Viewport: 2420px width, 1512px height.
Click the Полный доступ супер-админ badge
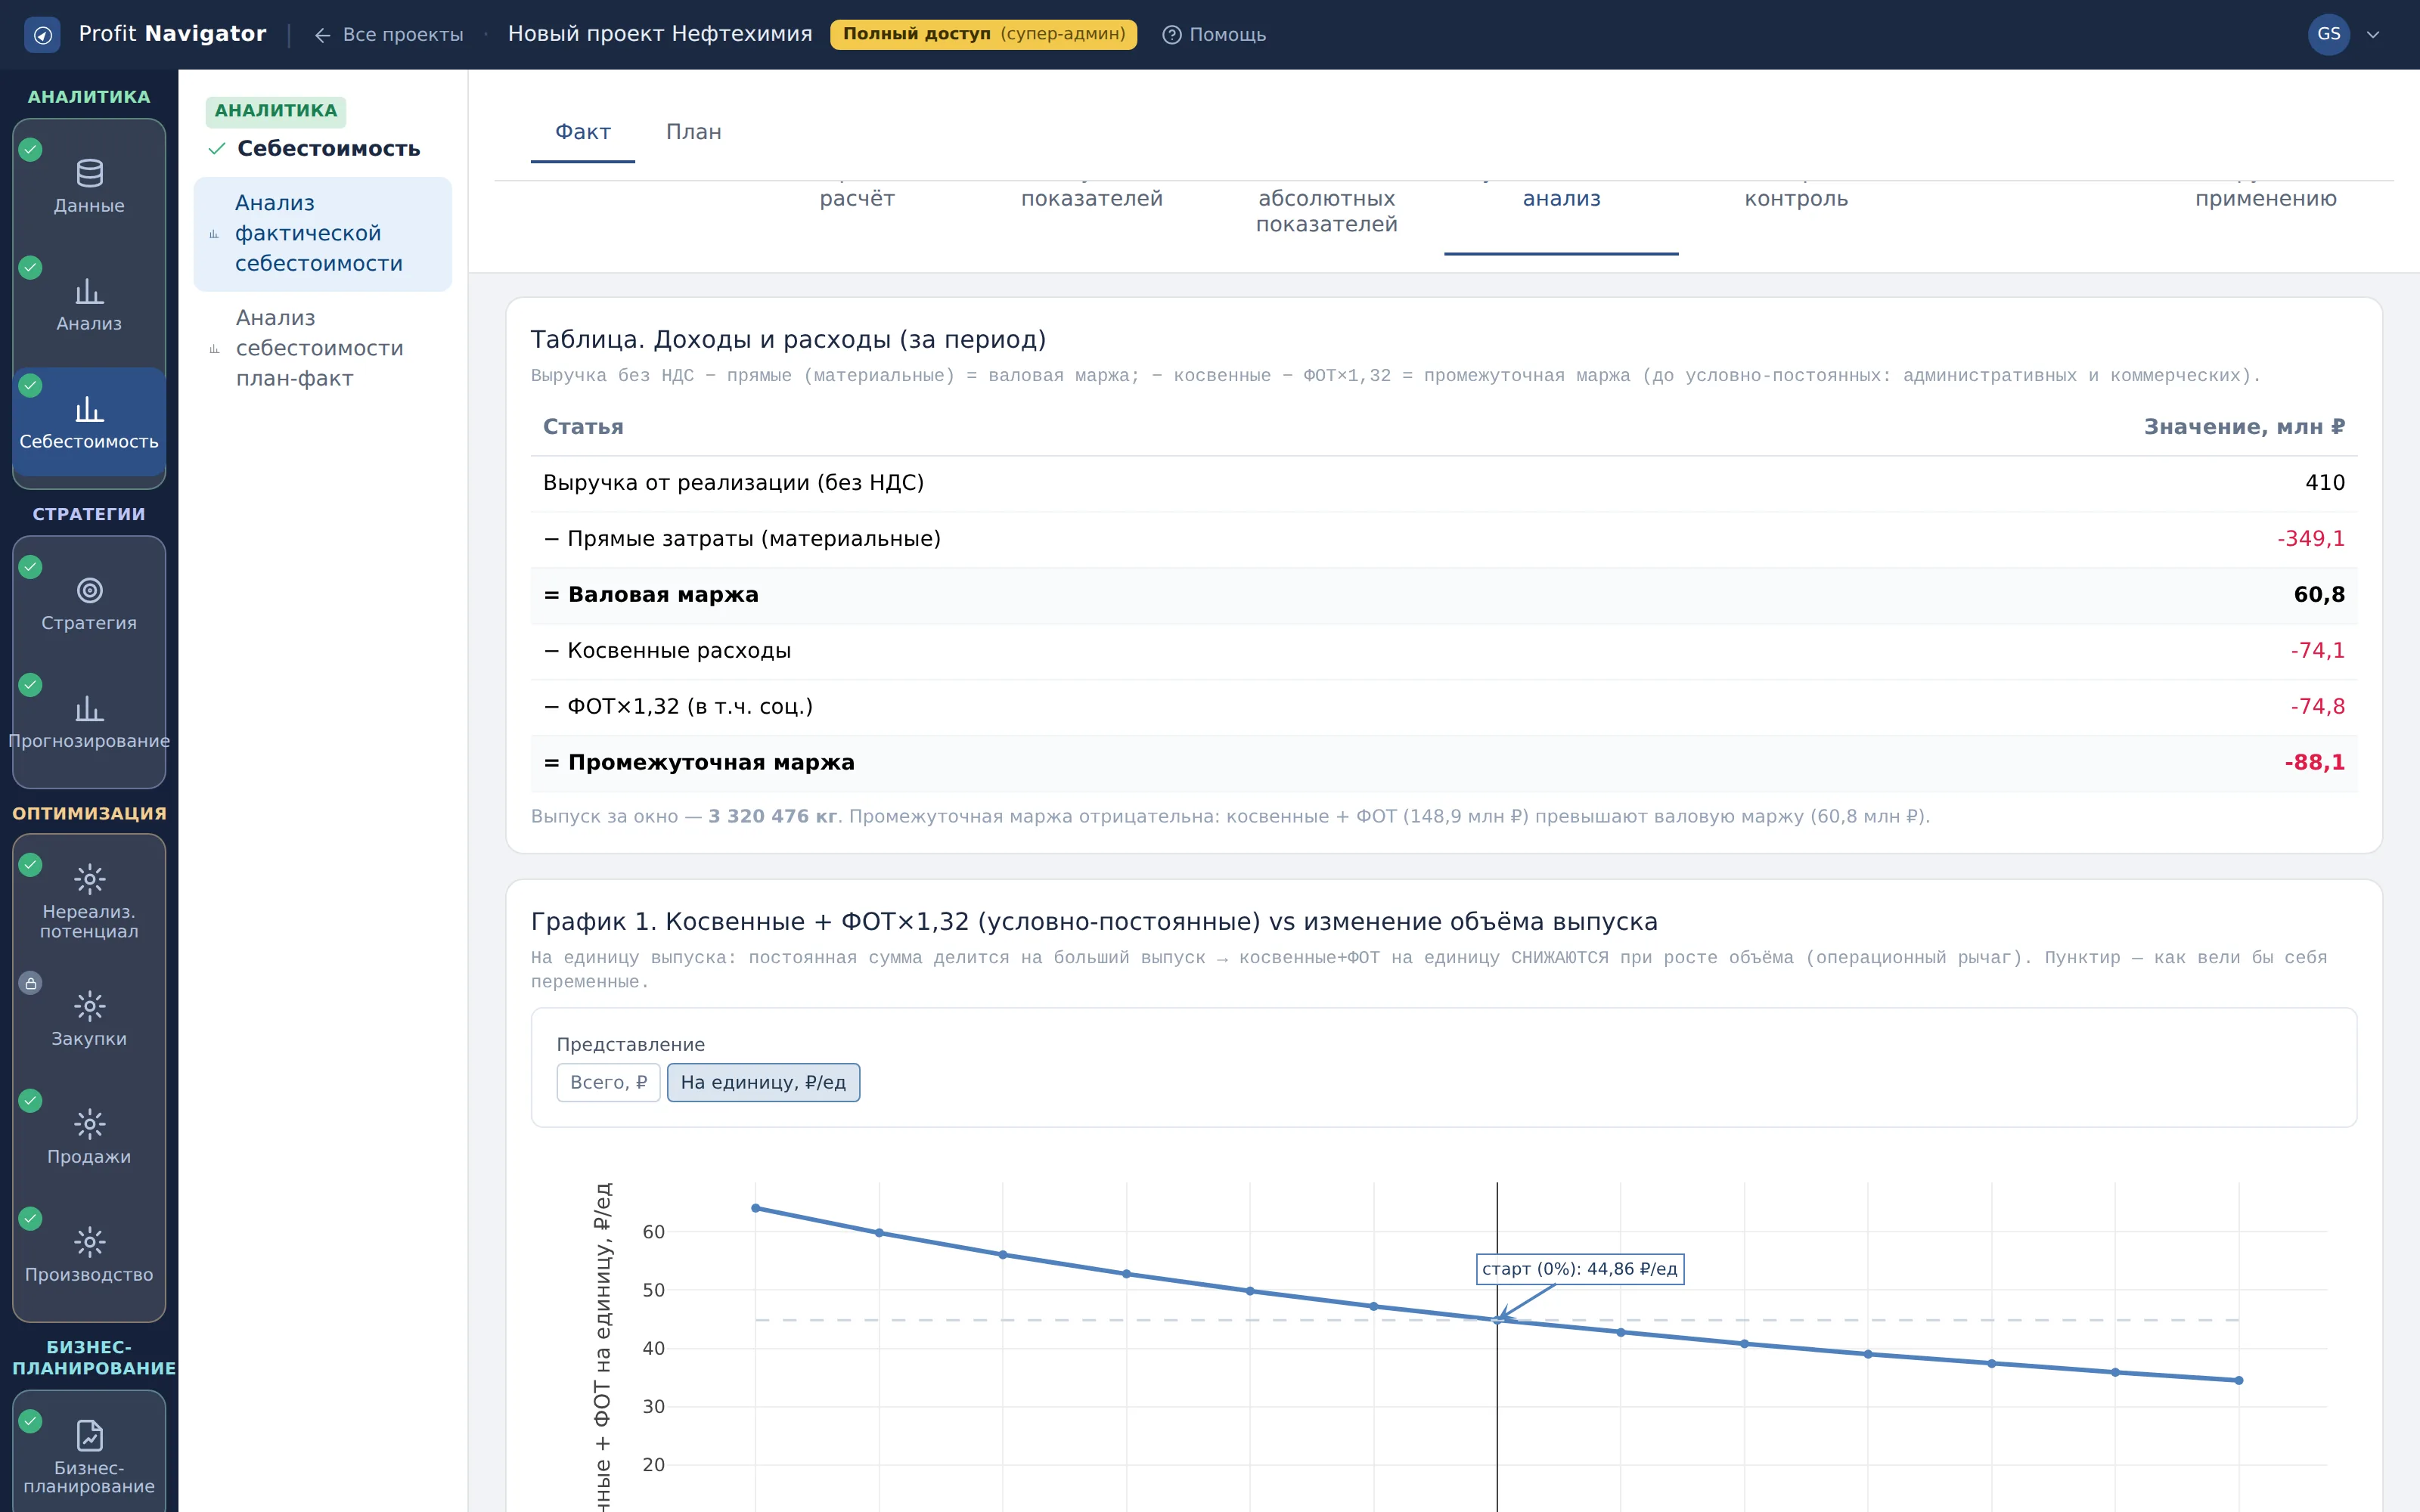pos(983,34)
